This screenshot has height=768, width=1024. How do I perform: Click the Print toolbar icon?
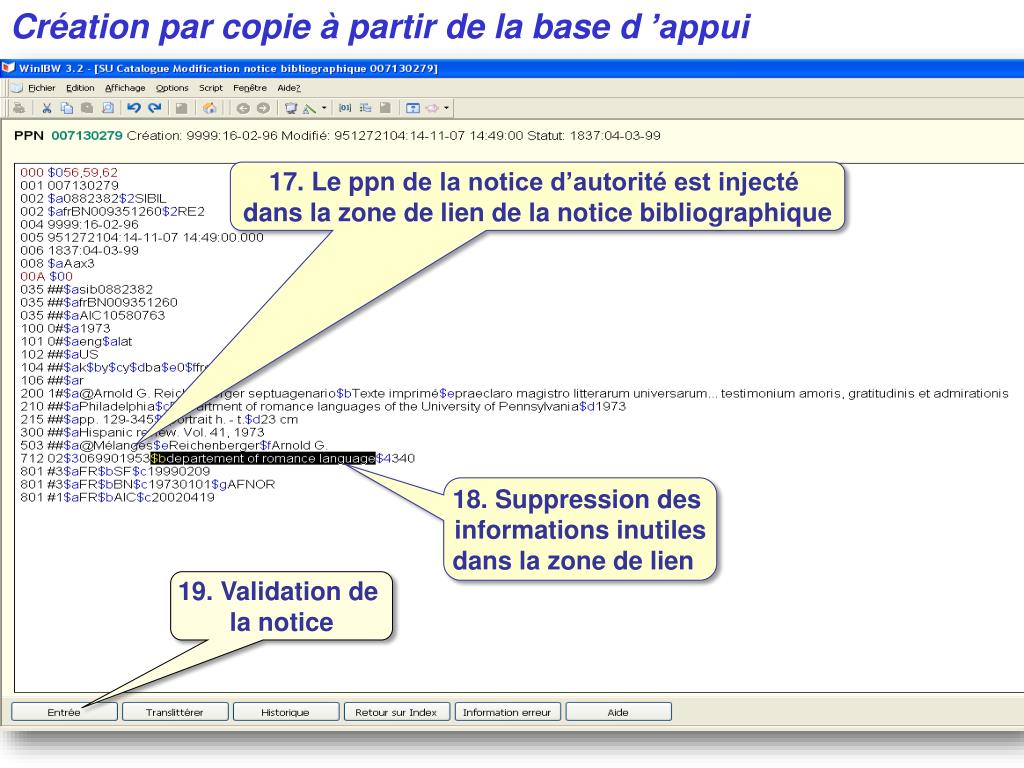(19, 108)
